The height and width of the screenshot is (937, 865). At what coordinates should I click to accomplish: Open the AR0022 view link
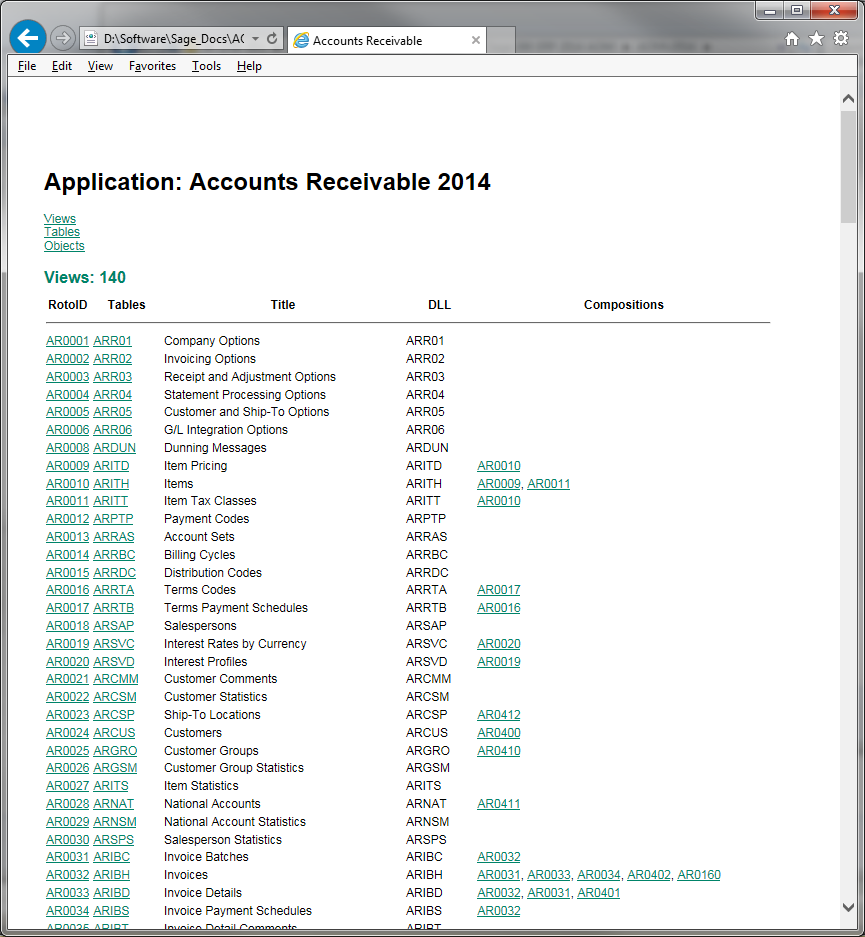tap(68, 697)
